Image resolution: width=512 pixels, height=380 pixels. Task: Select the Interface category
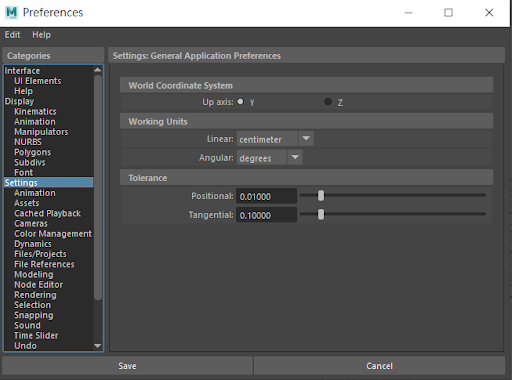pos(22,71)
